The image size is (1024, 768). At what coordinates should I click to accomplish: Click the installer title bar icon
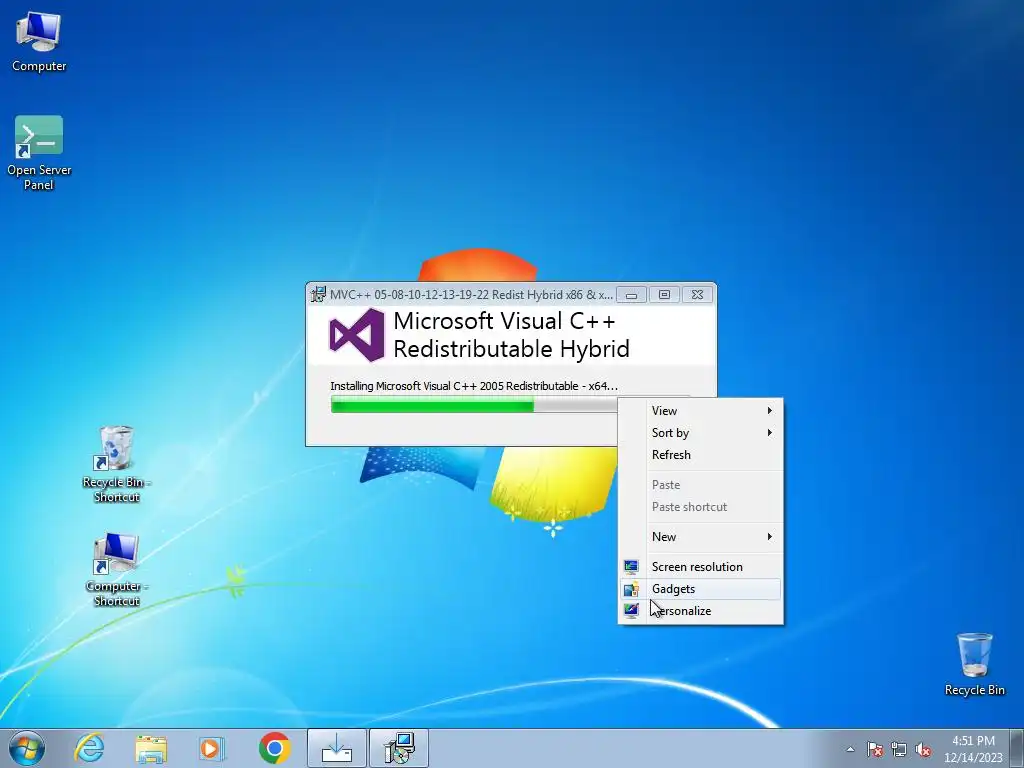(318, 295)
